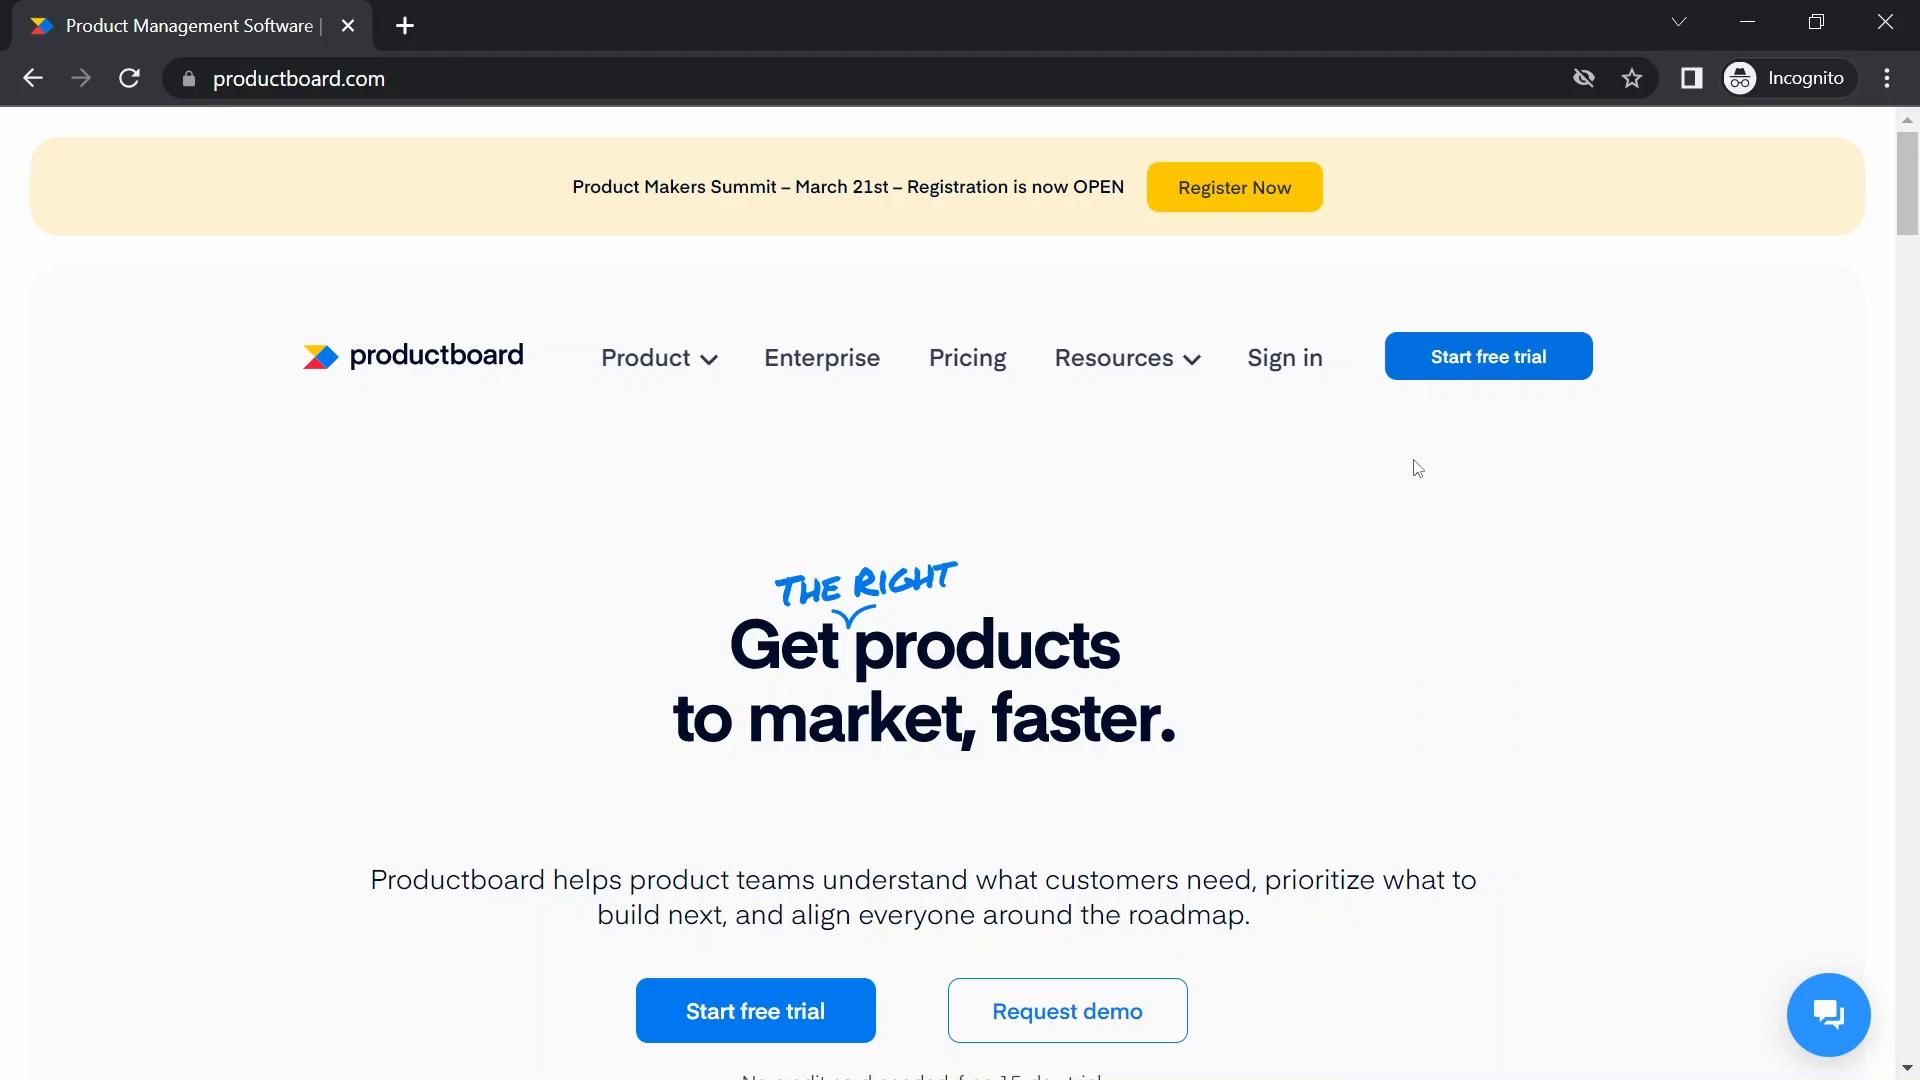Image resolution: width=1920 pixels, height=1080 pixels.
Task: Click the browser refresh icon
Action: [x=129, y=78]
